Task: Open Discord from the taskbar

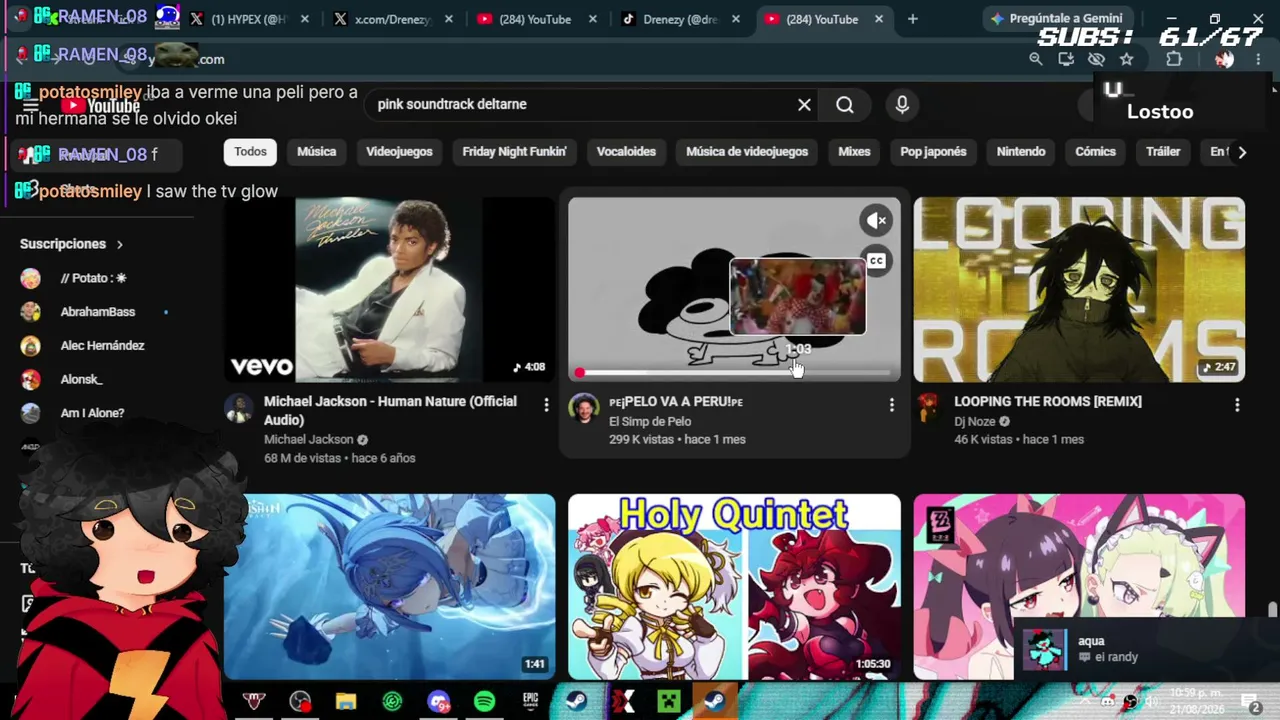Action: click(438, 702)
